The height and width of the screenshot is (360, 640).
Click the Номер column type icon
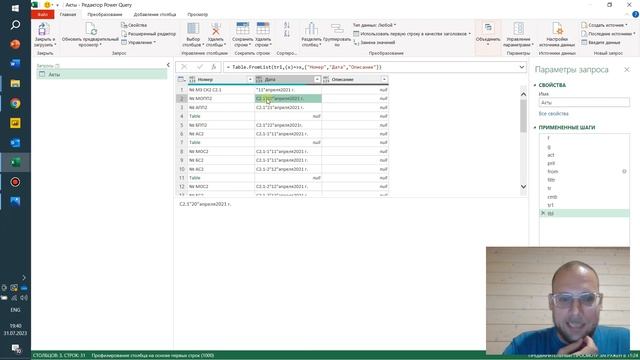pyautogui.click(x=192, y=80)
